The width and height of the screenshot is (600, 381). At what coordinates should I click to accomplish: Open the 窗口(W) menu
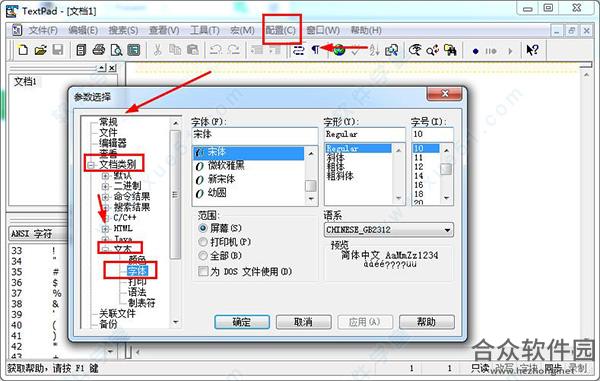click(x=323, y=30)
